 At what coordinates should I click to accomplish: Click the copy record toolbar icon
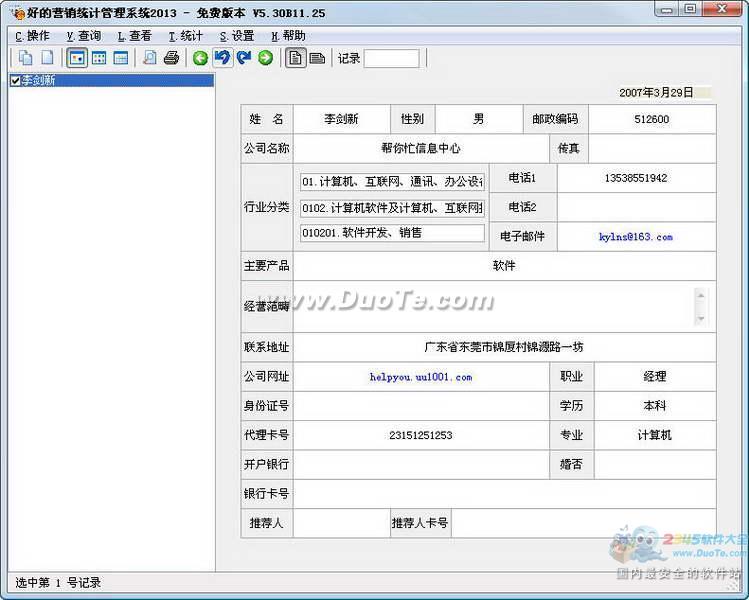click(x=26, y=58)
